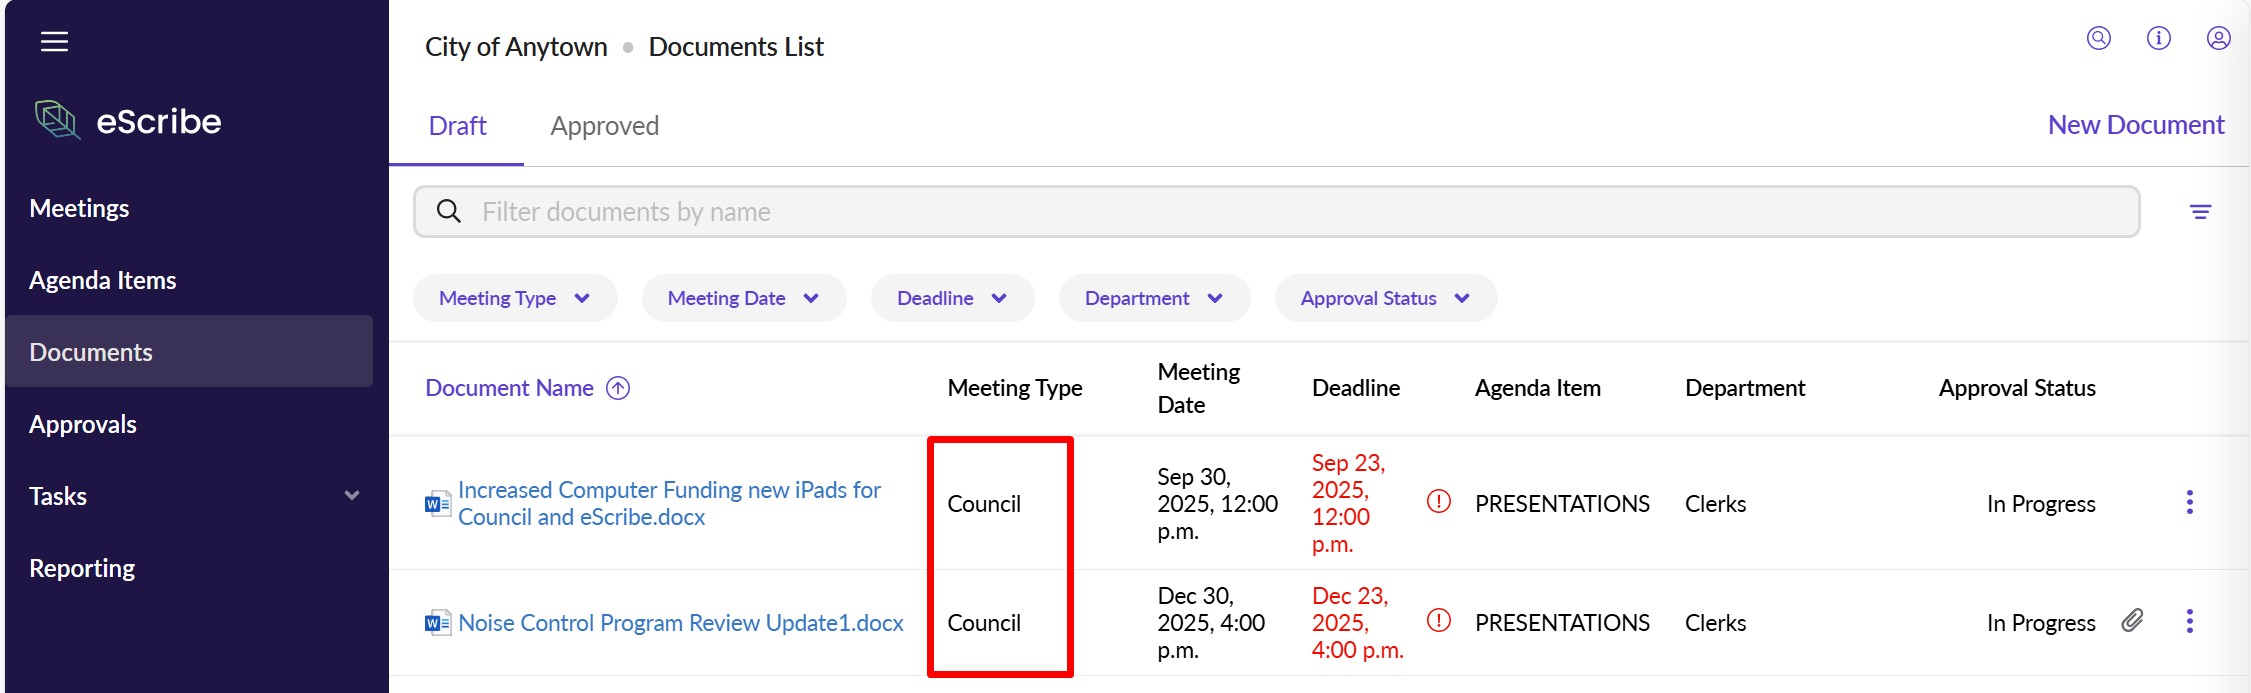This screenshot has height=693, width=2251.
Task: Open three-dot menu for Noise Control row
Action: click(x=2189, y=621)
